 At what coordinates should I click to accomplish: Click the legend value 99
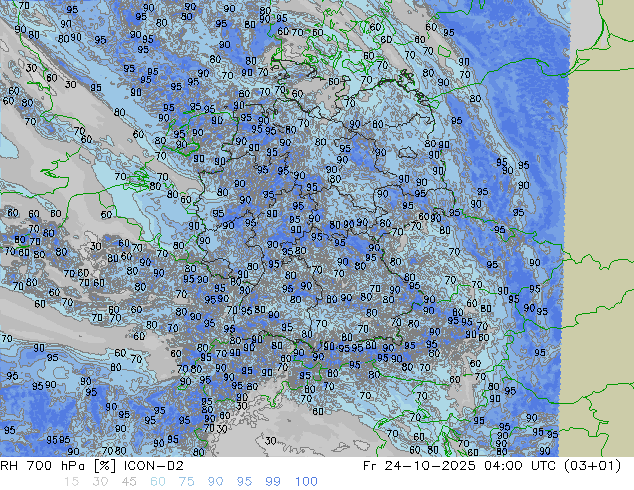[273, 482]
